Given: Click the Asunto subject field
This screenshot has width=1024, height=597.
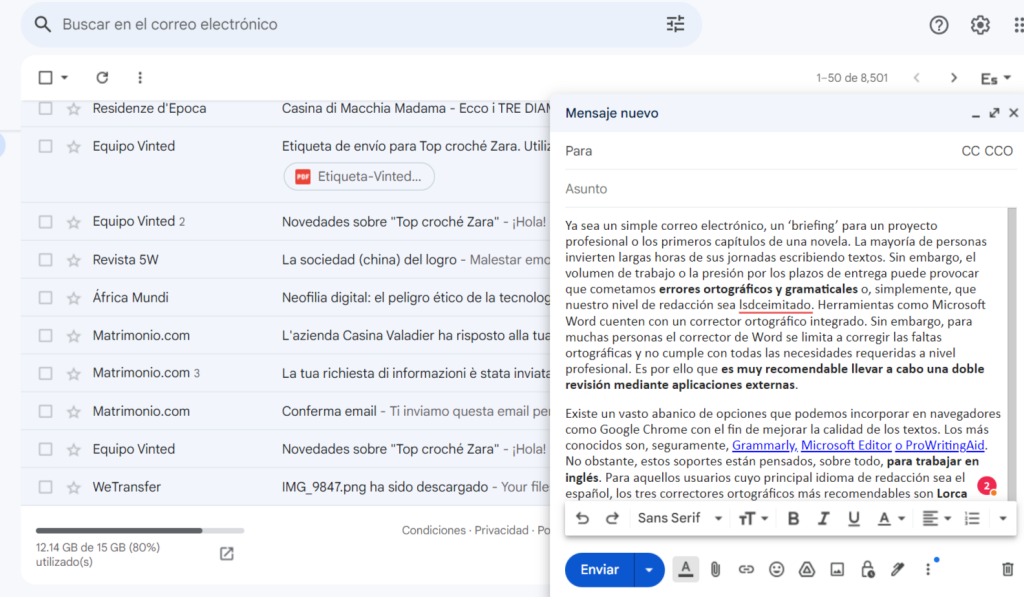Looking at the screenshot, I should 780,189.
